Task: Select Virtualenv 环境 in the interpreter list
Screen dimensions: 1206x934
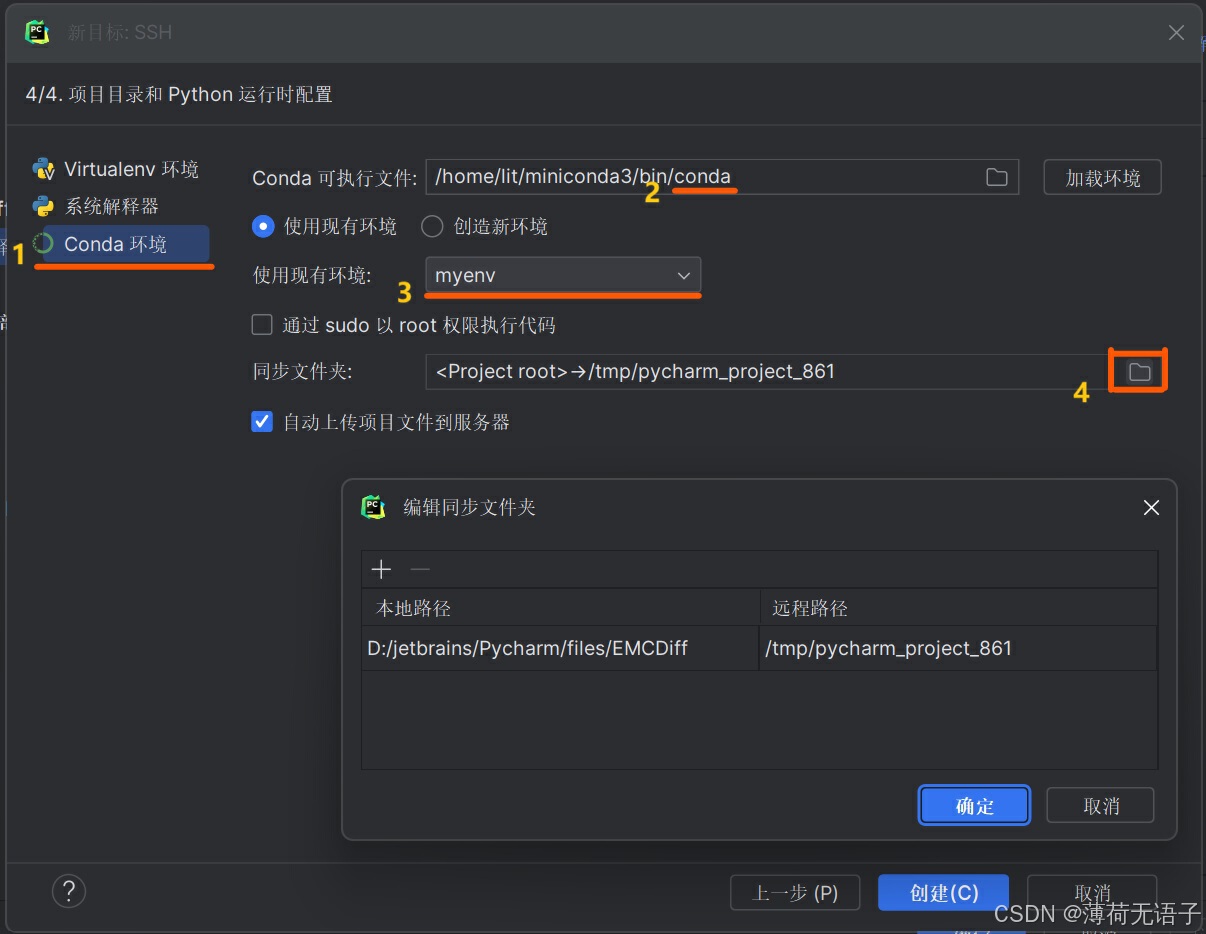Action: pos(116,169)
